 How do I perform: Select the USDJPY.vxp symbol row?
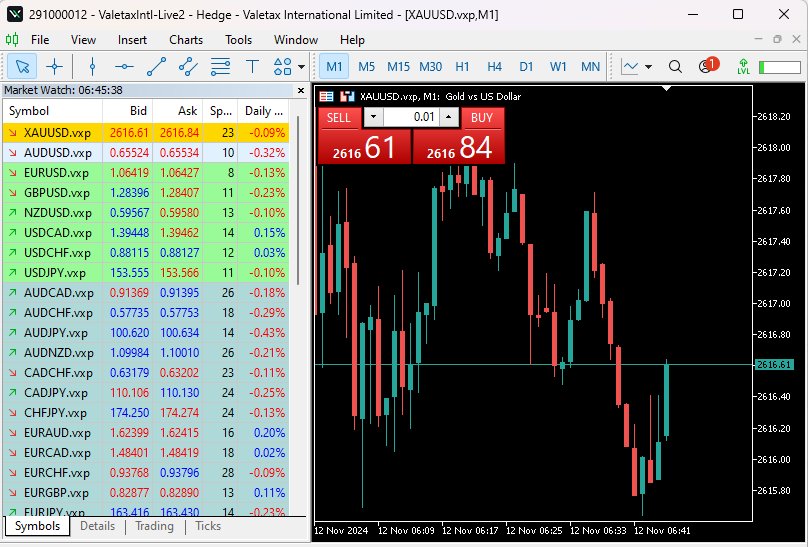[146, 272]
